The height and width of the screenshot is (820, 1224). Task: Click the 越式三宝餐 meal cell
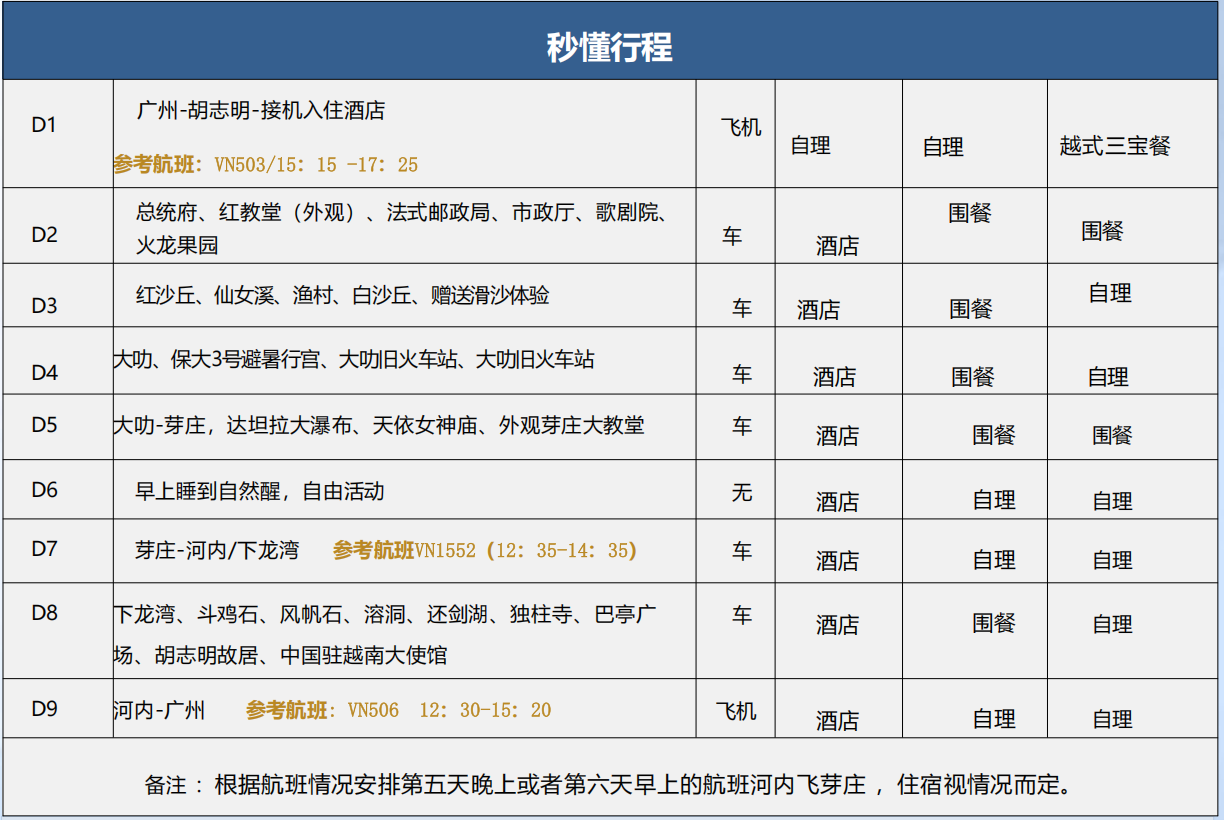click(1114, 146)
